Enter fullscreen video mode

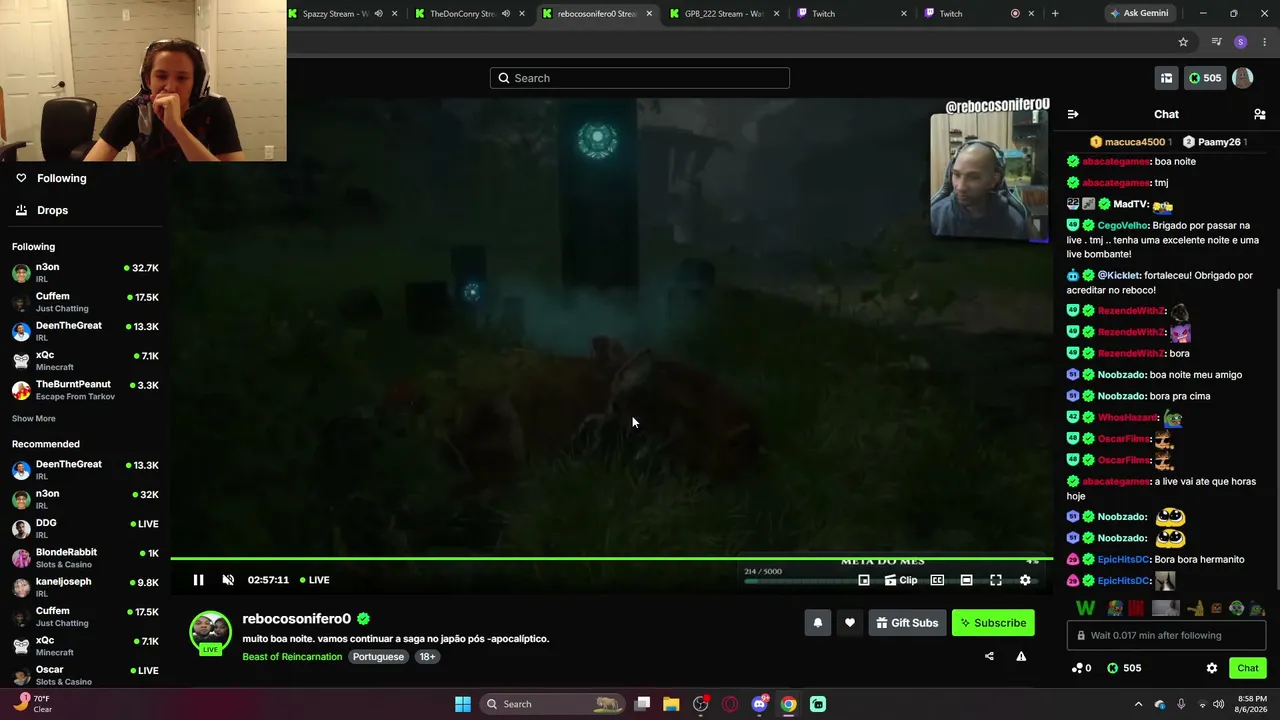tap(996, 580)
